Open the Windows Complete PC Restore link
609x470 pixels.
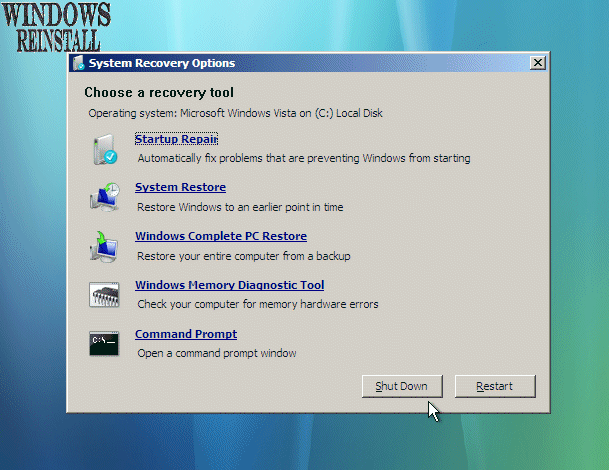tap(220, 236)
